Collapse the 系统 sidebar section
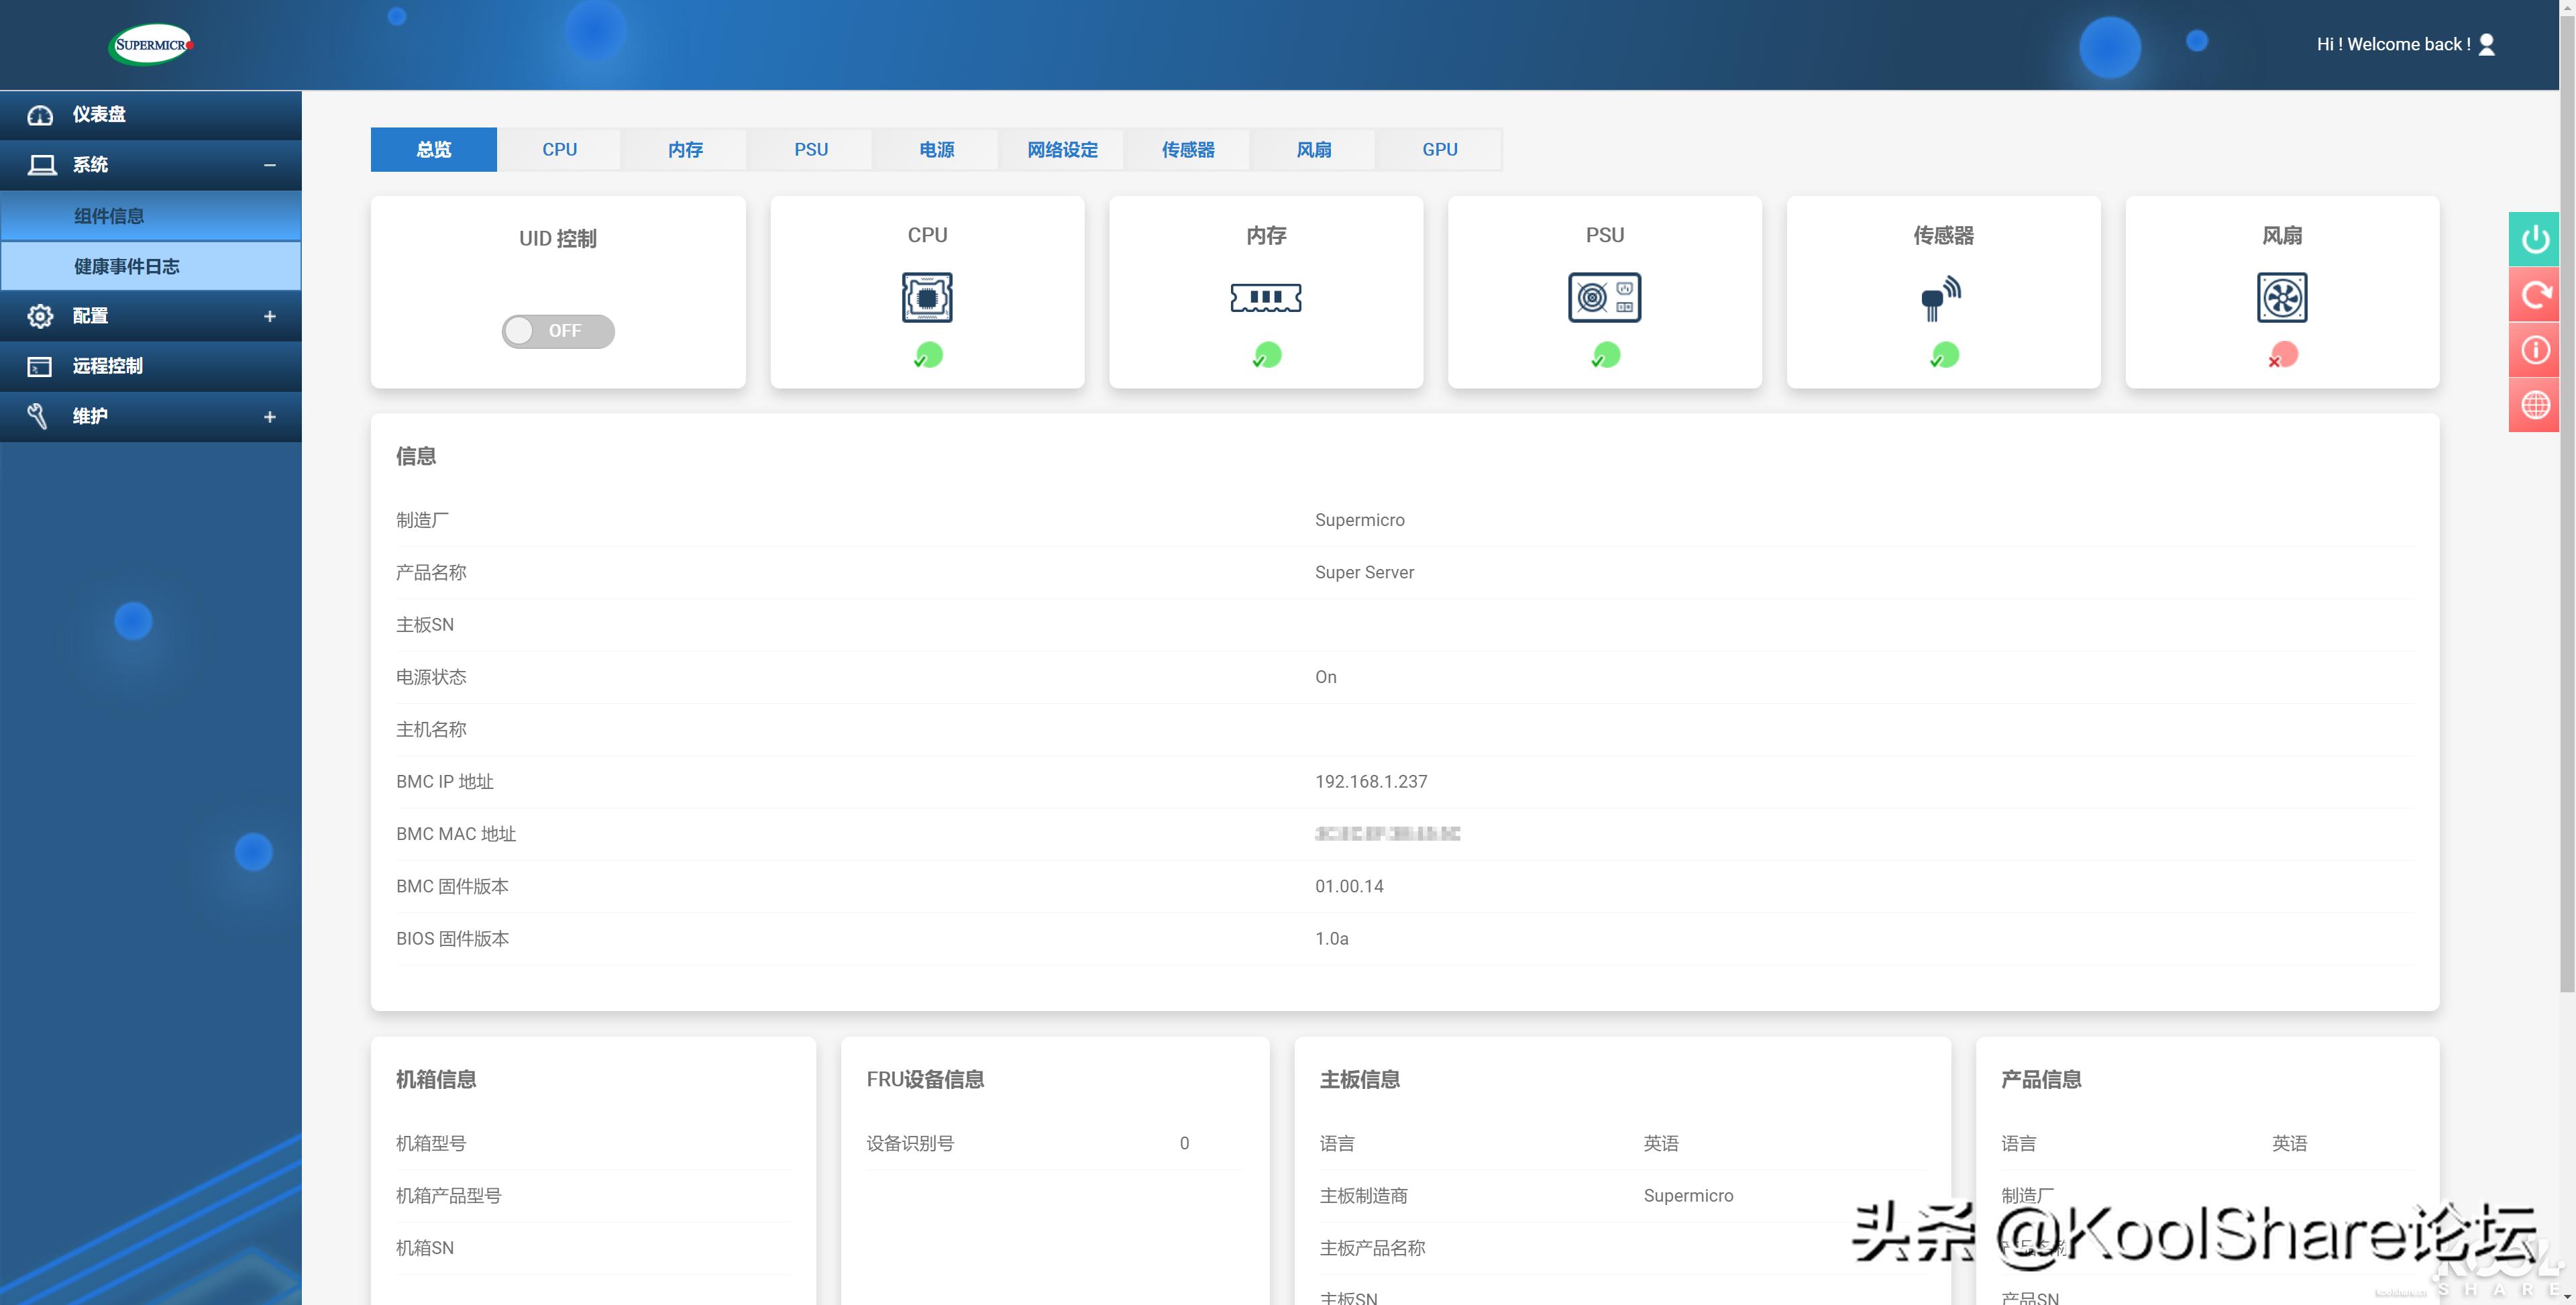The height and width of the screenshot is (1305, 2576). pyautogui.click(x=268, y=164)
